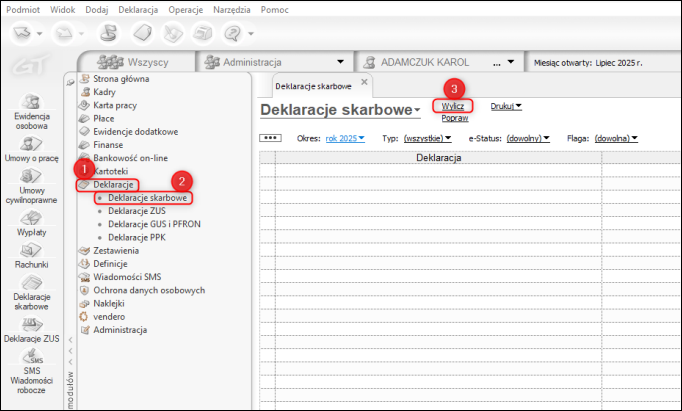Screen dimensions: 682x411
Task: Open the Drukuj dropdown
Action: coord(506,106)
